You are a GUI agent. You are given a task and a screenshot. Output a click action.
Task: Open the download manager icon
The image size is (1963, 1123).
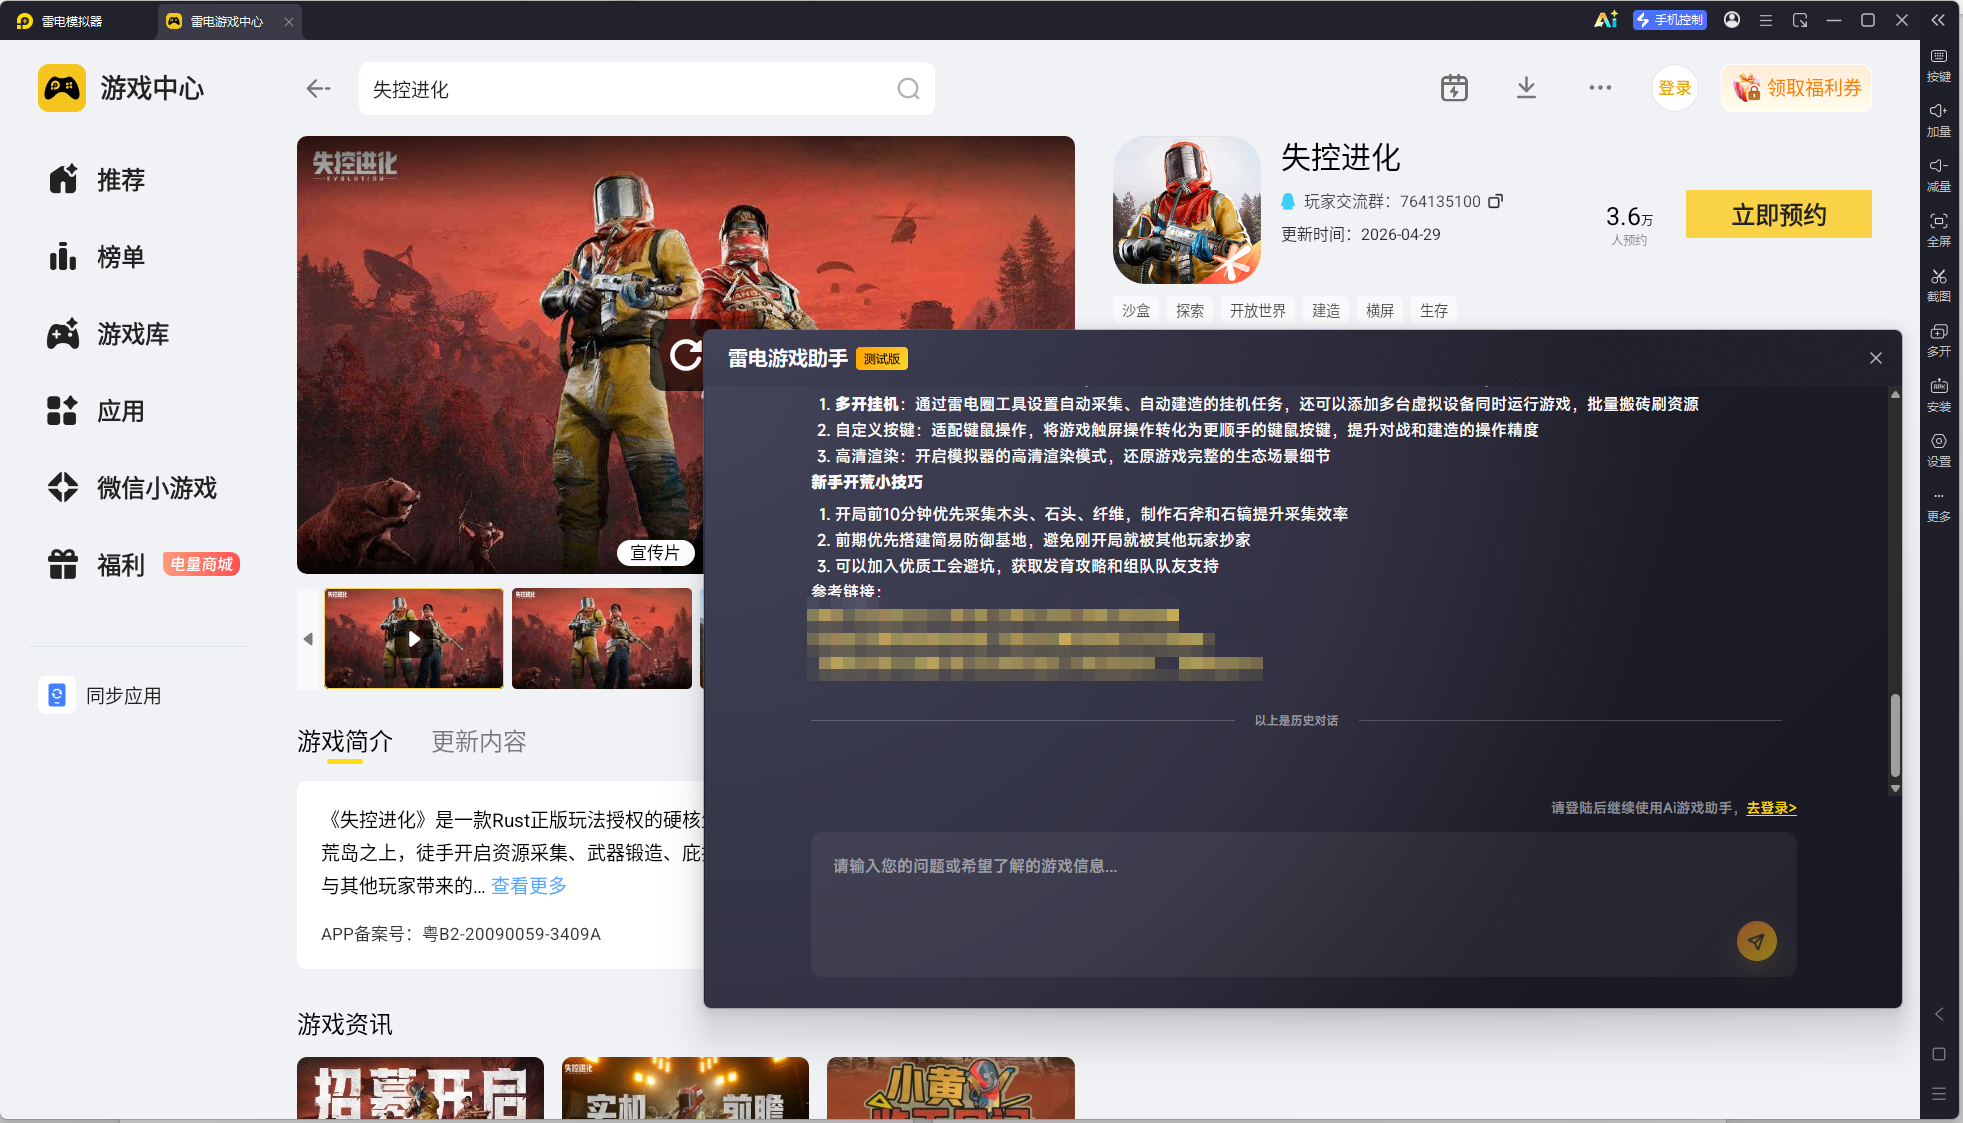tap(1526, 88)
